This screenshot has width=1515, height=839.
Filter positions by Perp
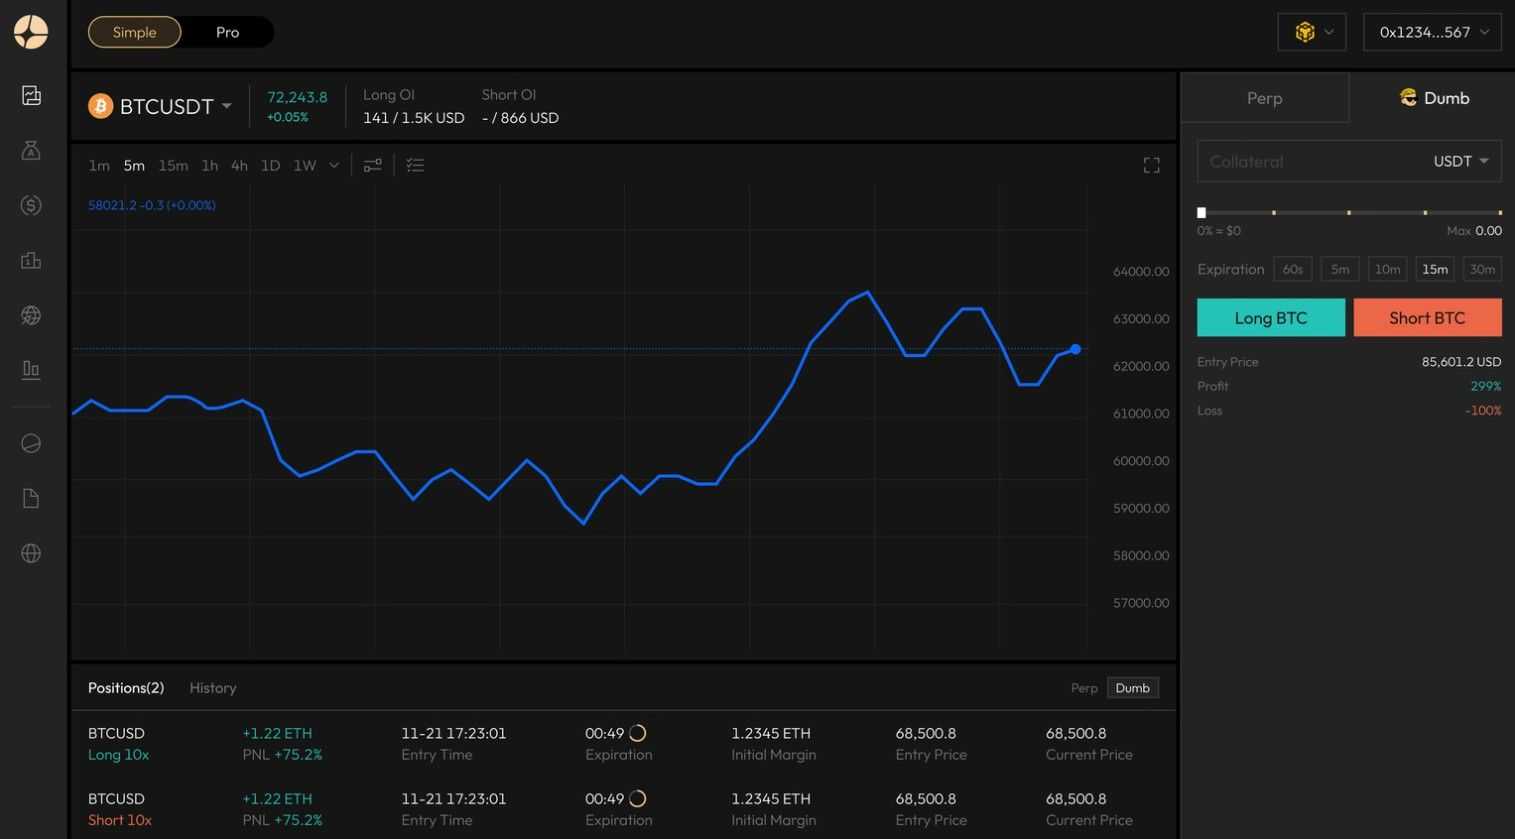1084,688
